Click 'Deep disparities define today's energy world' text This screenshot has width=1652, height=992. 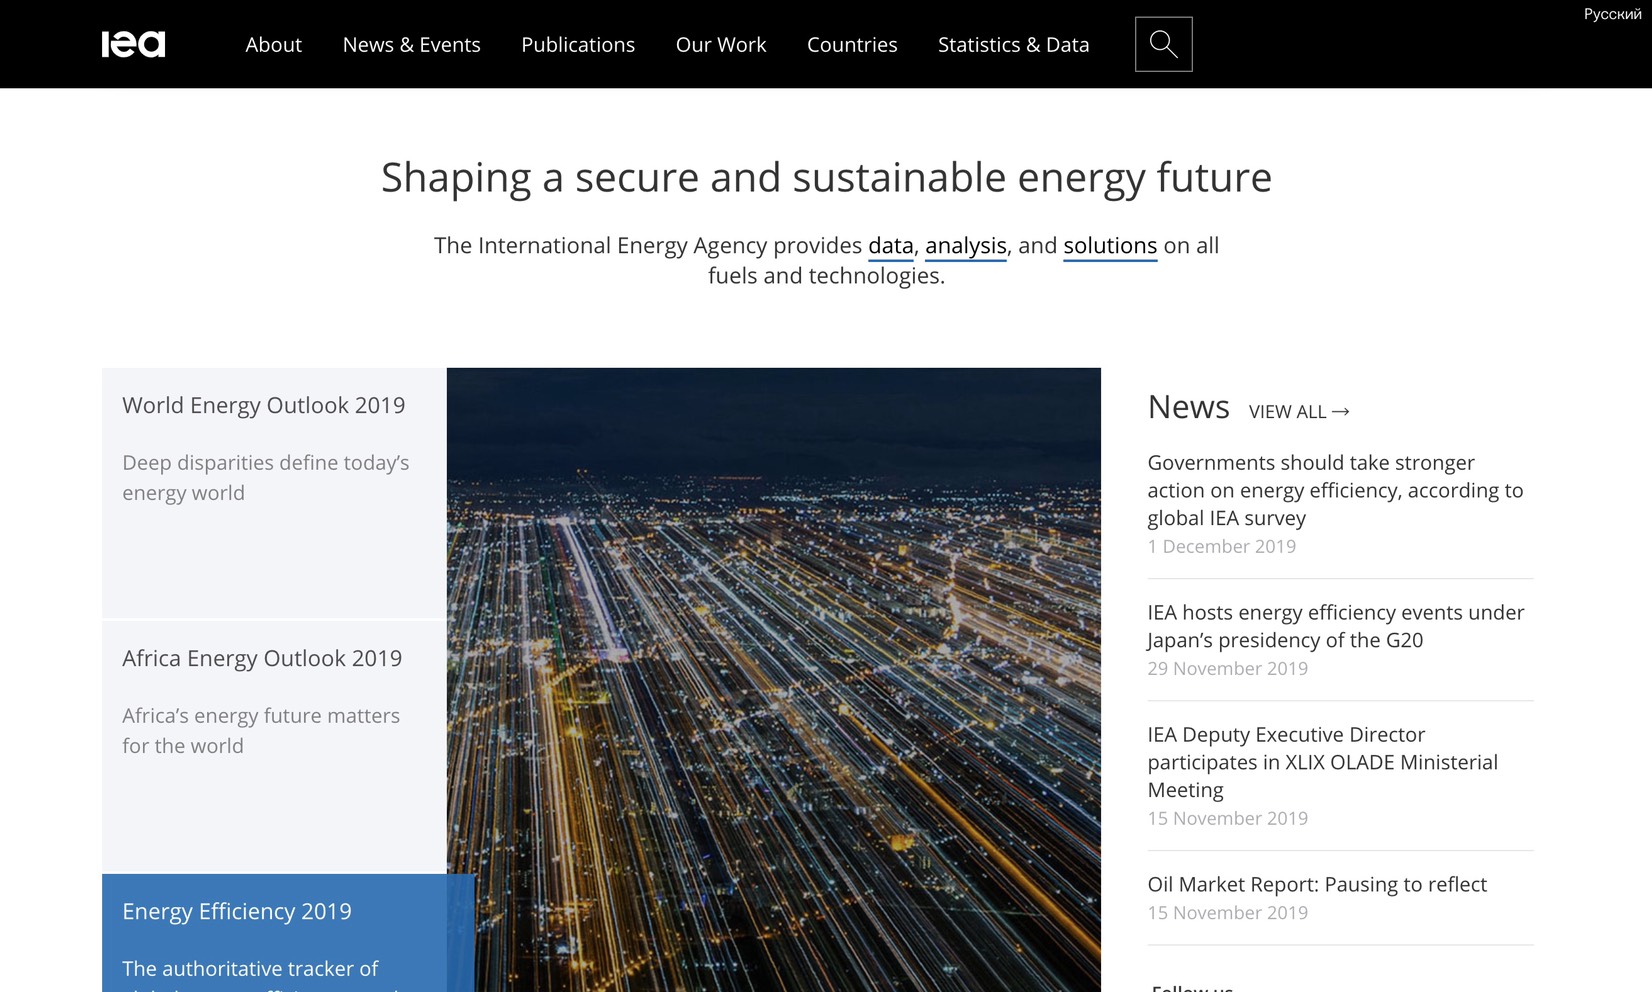[266, 478]
